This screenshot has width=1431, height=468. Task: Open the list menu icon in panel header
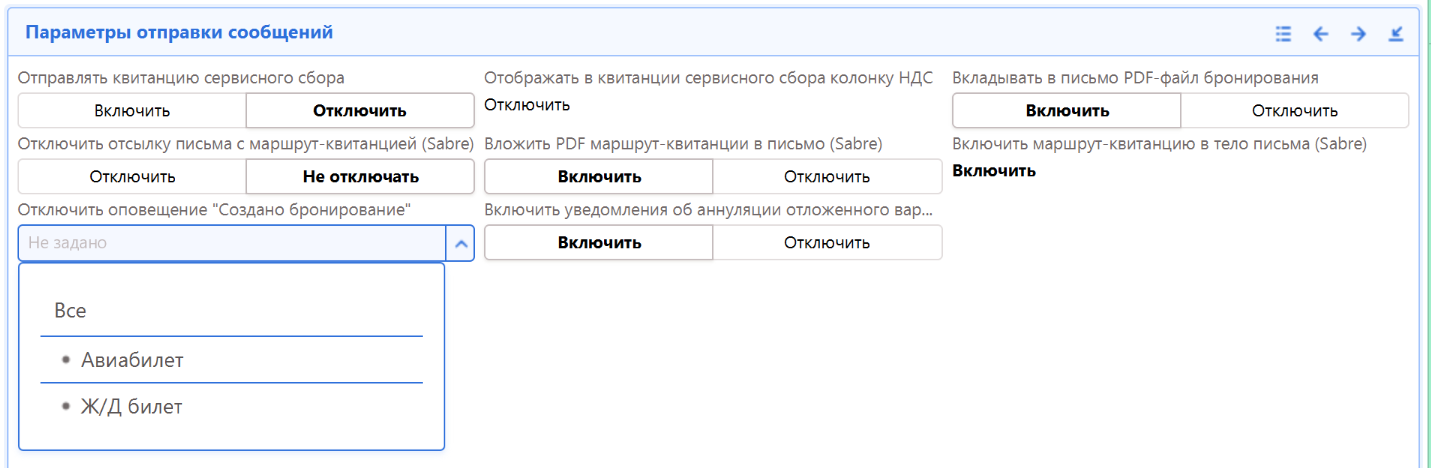[1284, 34]
